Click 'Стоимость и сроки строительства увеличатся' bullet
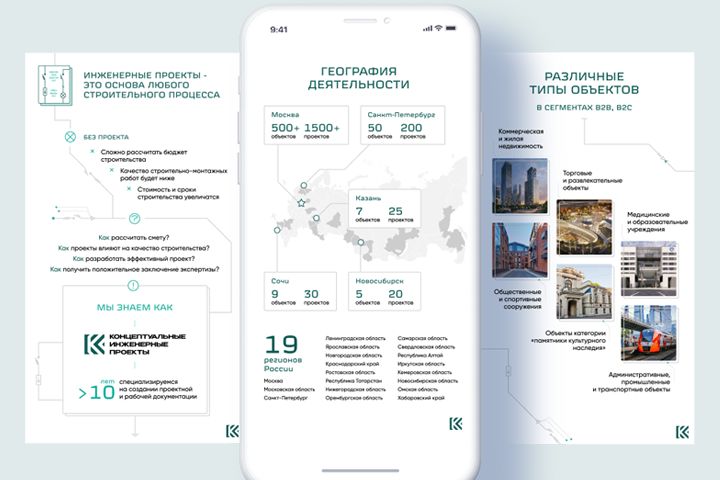720x480 pixels. click(x=178, y=193)
